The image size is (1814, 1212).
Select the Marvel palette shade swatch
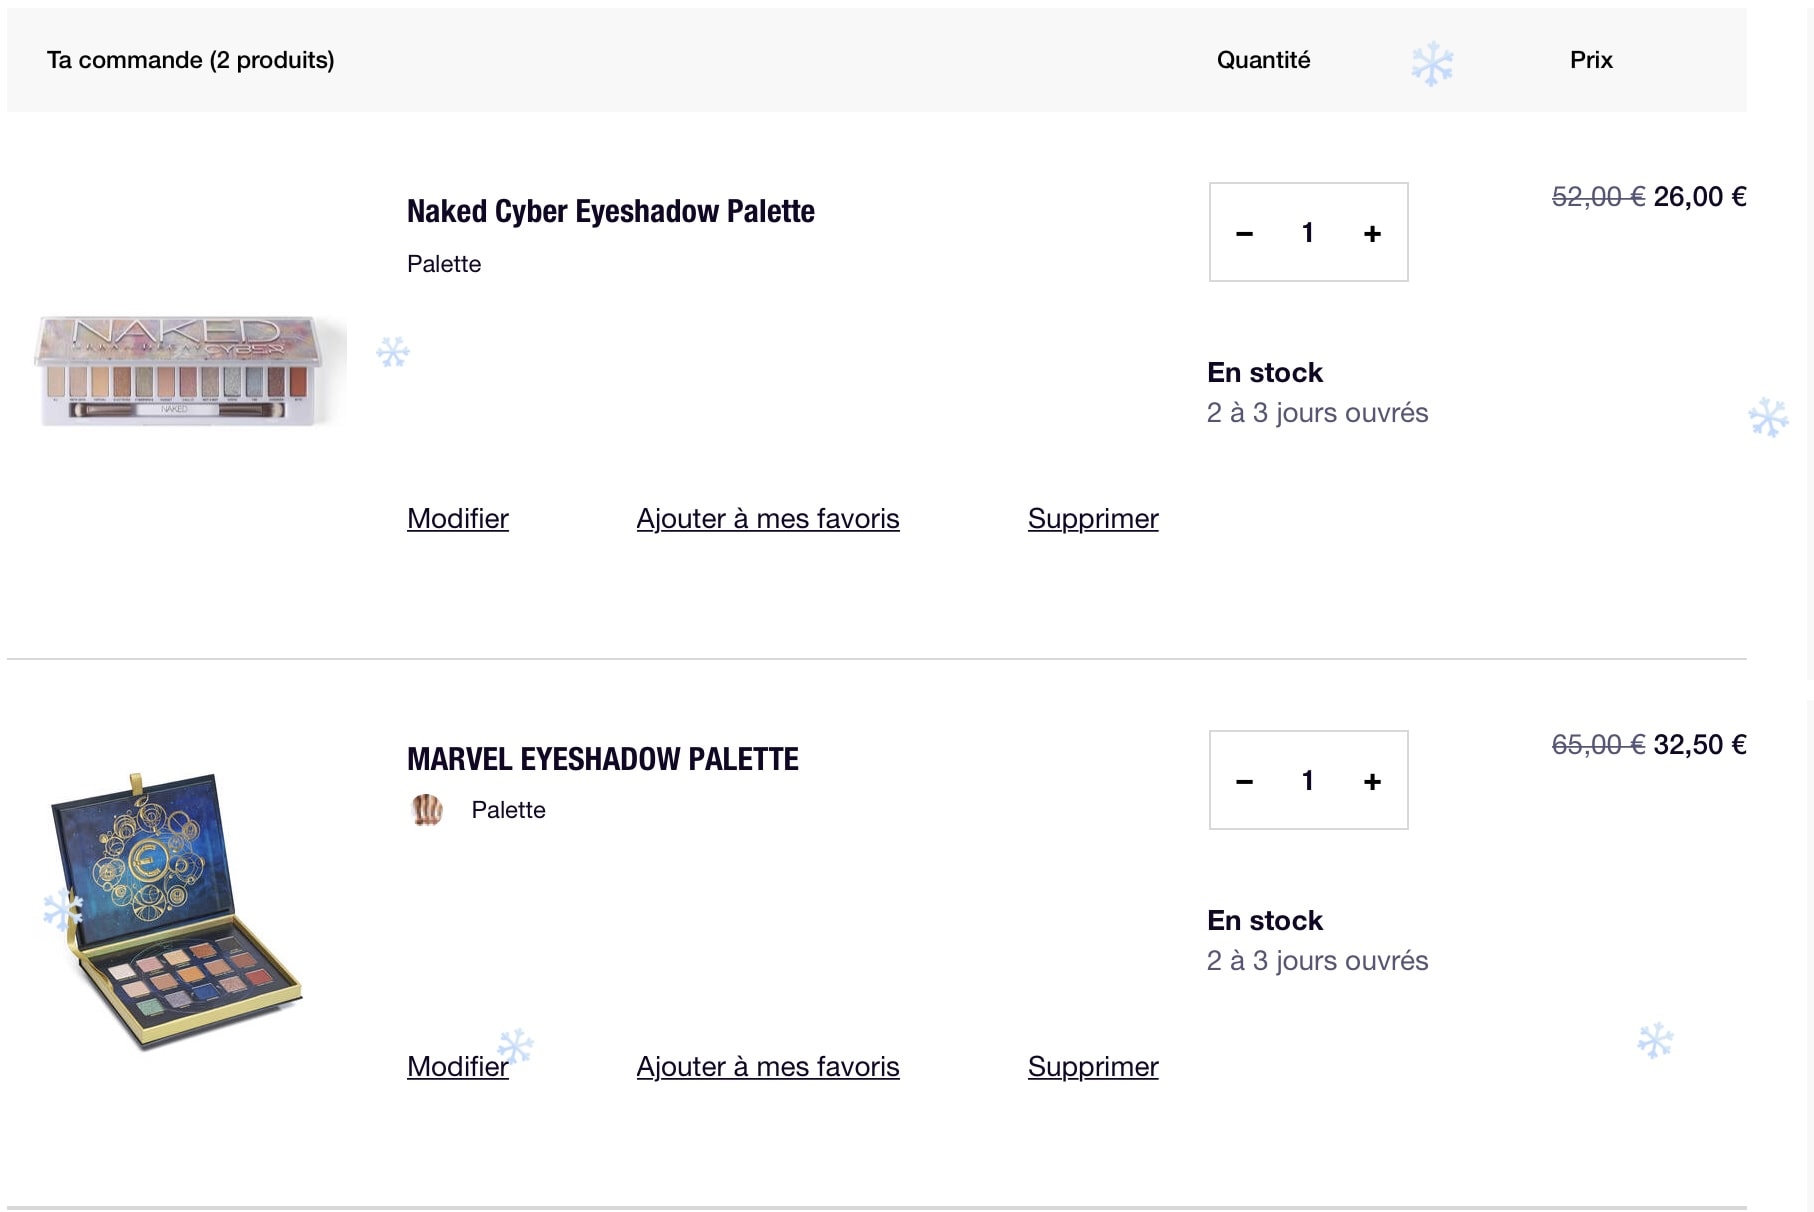tap(427, 810)
